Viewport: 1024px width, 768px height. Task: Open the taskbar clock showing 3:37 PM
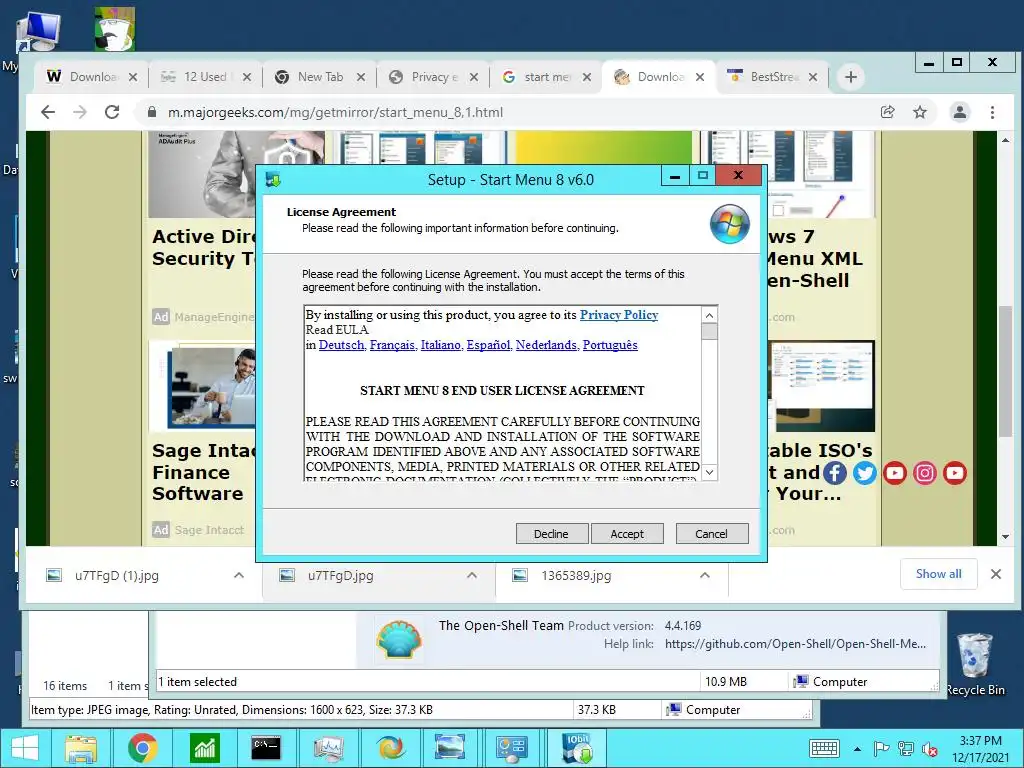click(980, 749)
